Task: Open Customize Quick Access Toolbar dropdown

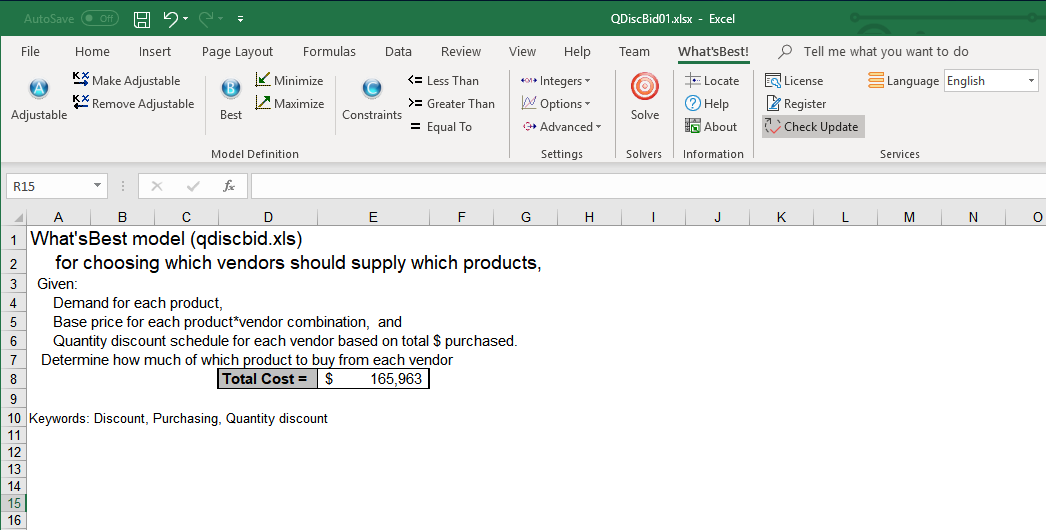Action: point(240,19)
